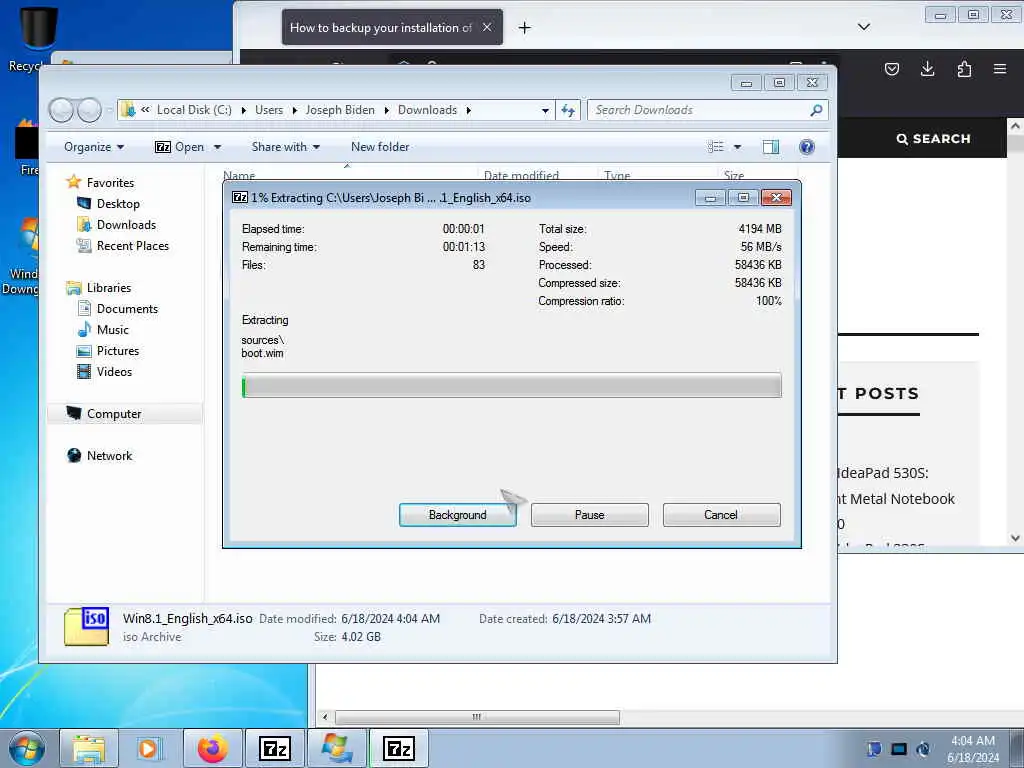The height and width of the screenshot is (768, 1024).
Task: Click Downloads breadcrumb in address bar
Action: (x=427, y=110)
